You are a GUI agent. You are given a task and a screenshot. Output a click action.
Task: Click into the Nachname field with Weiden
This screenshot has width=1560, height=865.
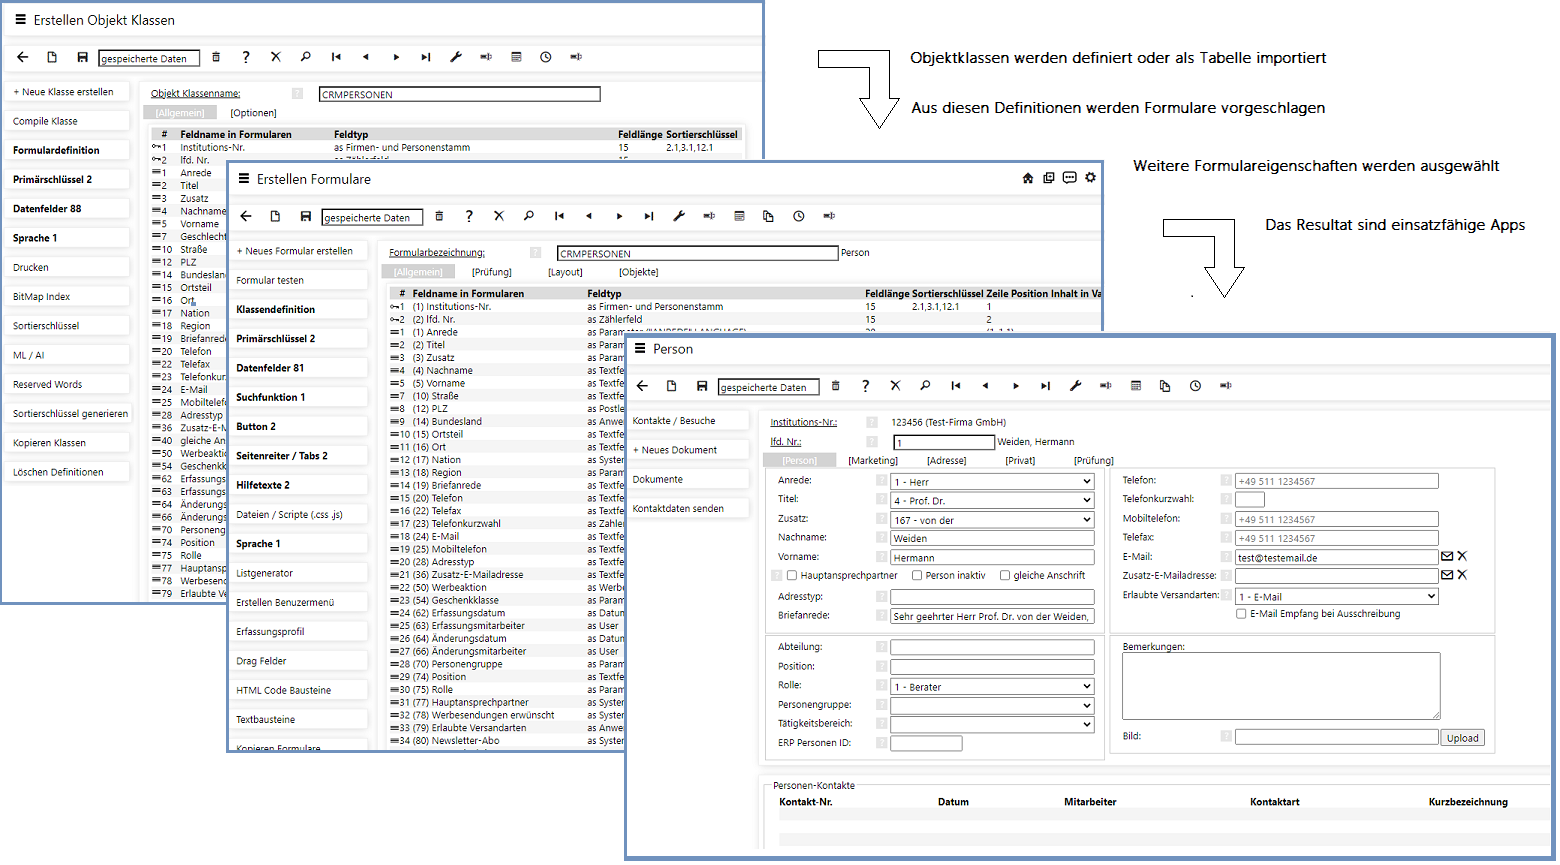tap(992, 538)
